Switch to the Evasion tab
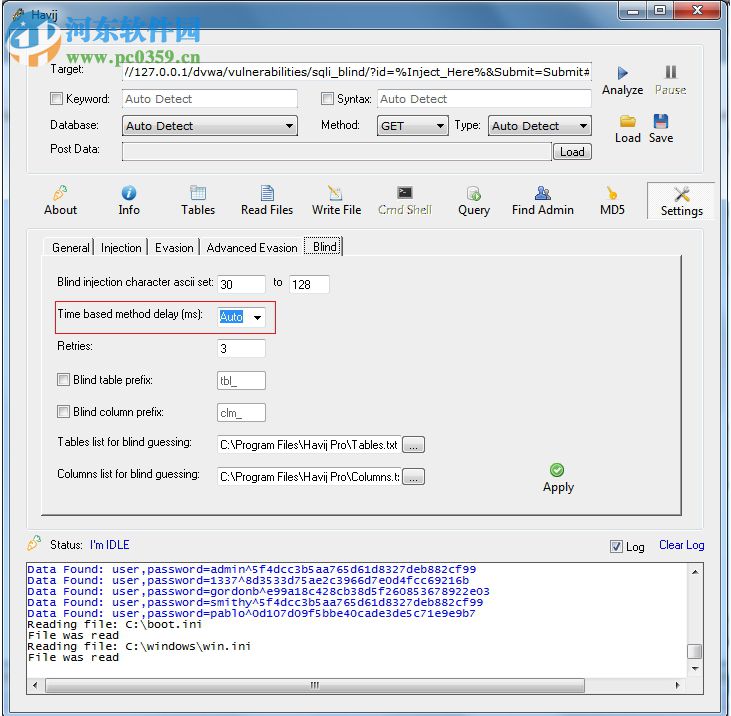731x716 pixels. click(174, 248)
